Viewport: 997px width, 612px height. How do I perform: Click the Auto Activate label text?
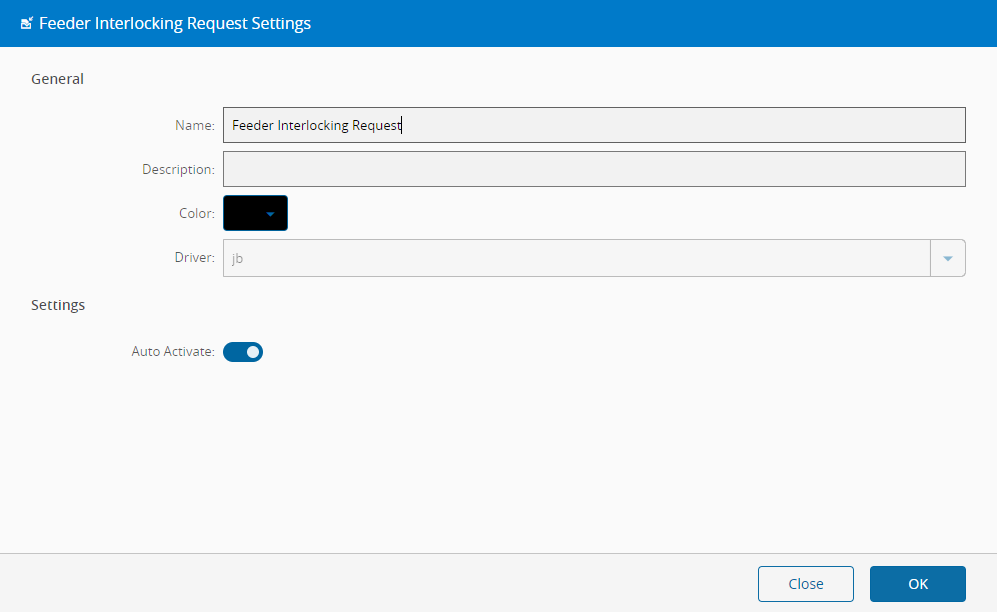click(x=172, y=352)
